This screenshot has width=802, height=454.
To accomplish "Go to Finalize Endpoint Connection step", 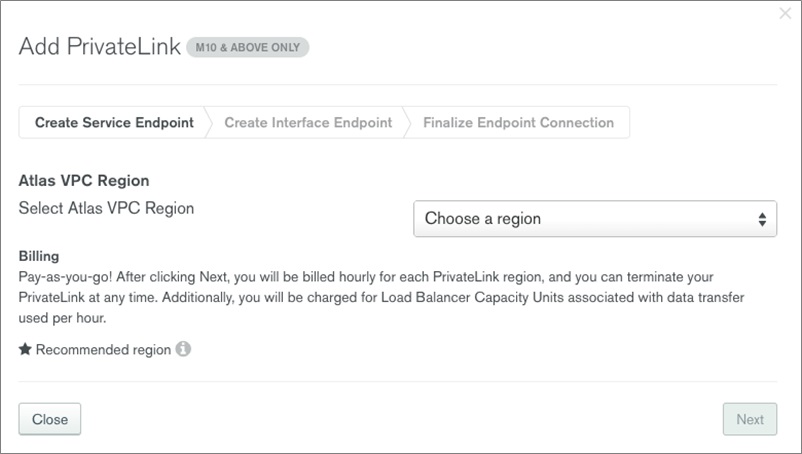I will tap(518, 123).
